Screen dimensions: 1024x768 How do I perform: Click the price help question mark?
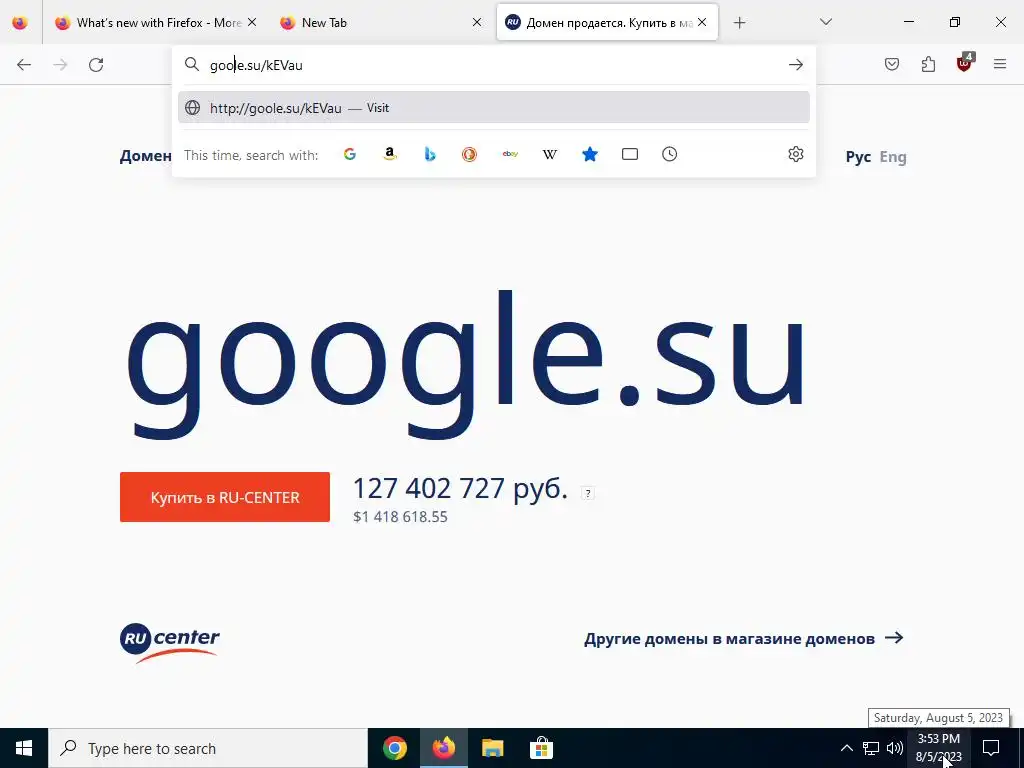[x=588, y=494]
